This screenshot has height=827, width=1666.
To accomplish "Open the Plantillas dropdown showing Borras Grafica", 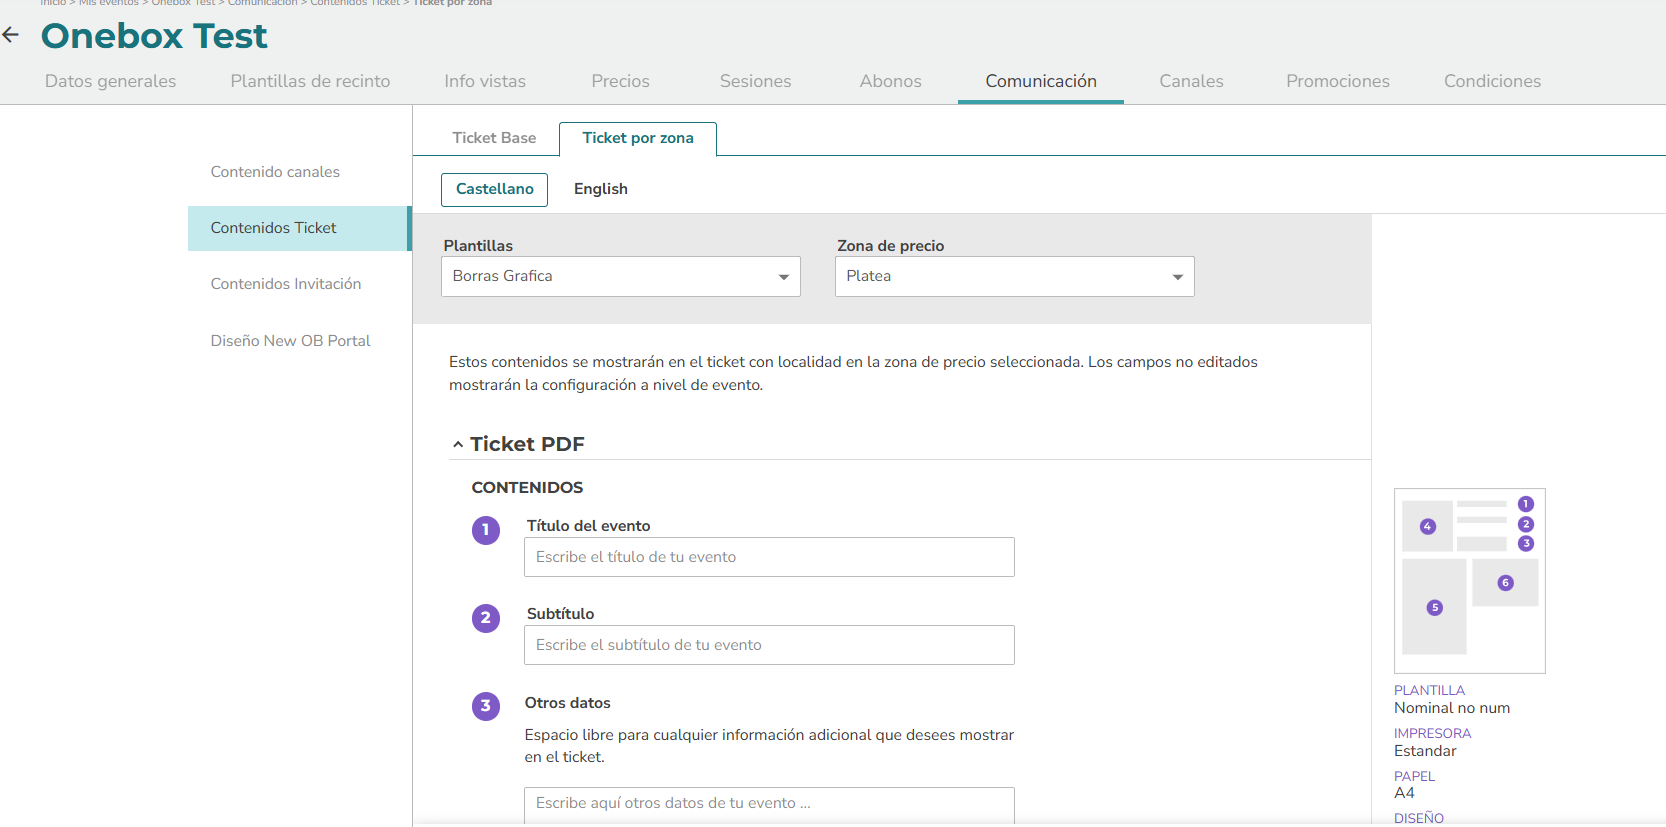I will (621, 276).
